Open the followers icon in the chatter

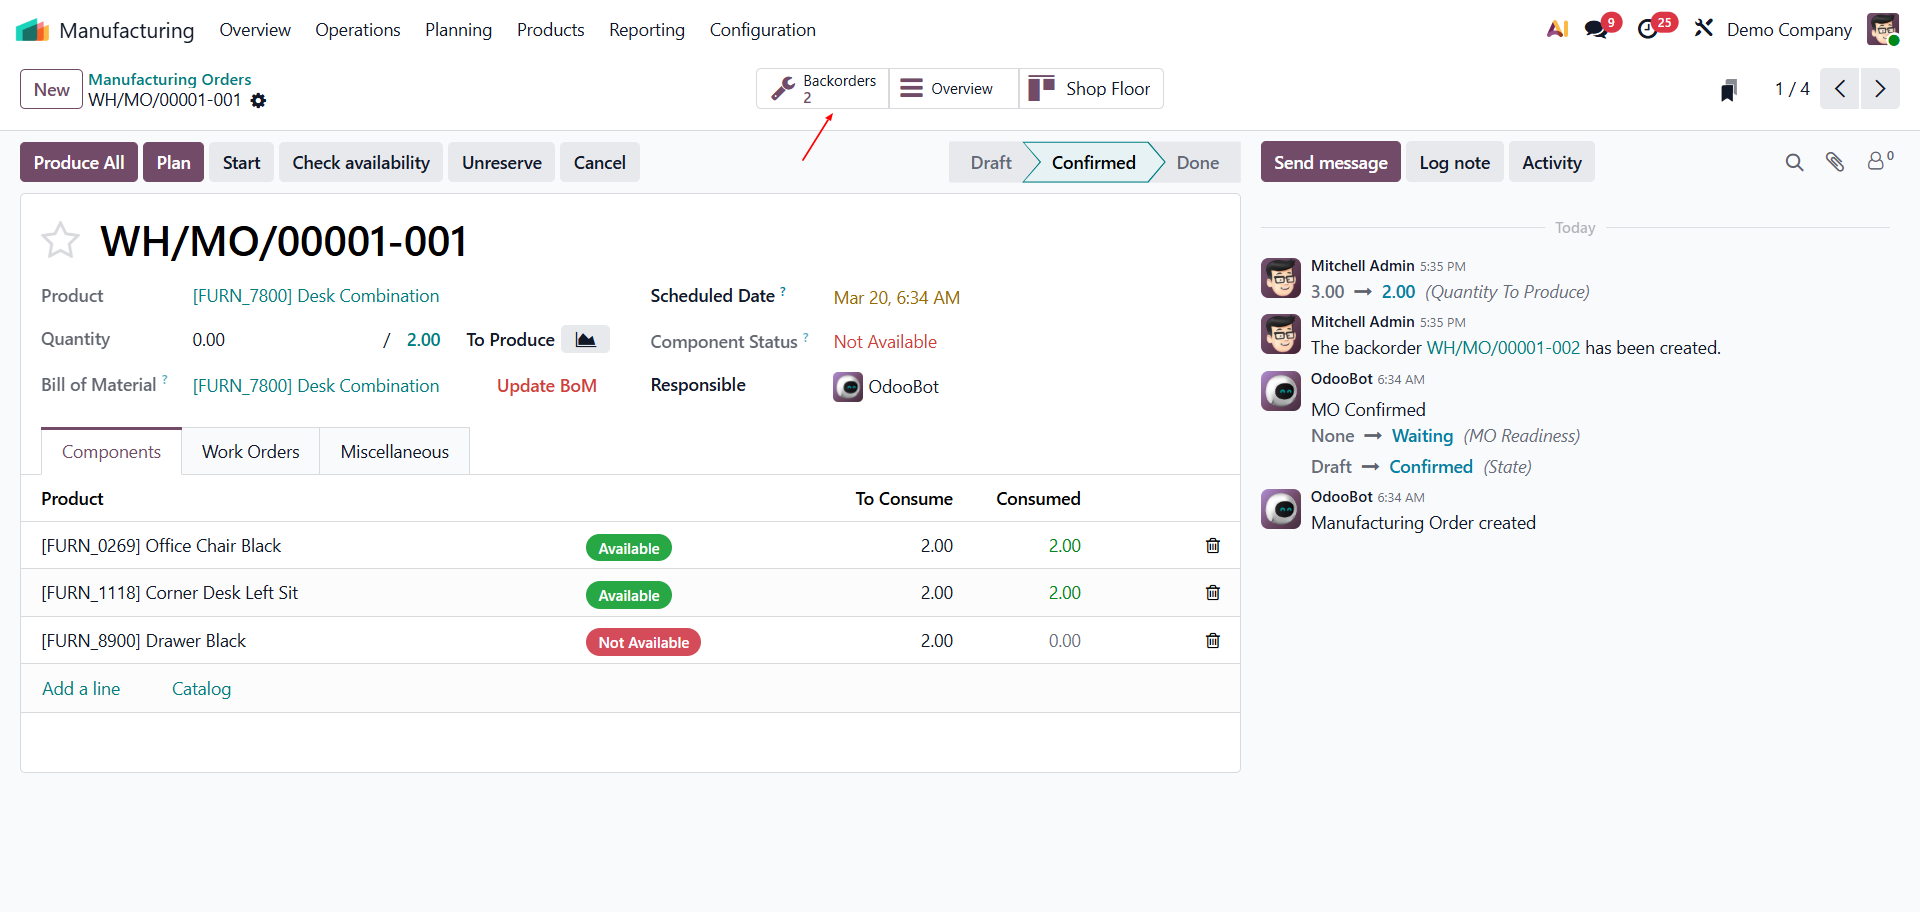tap(1879, 161)
